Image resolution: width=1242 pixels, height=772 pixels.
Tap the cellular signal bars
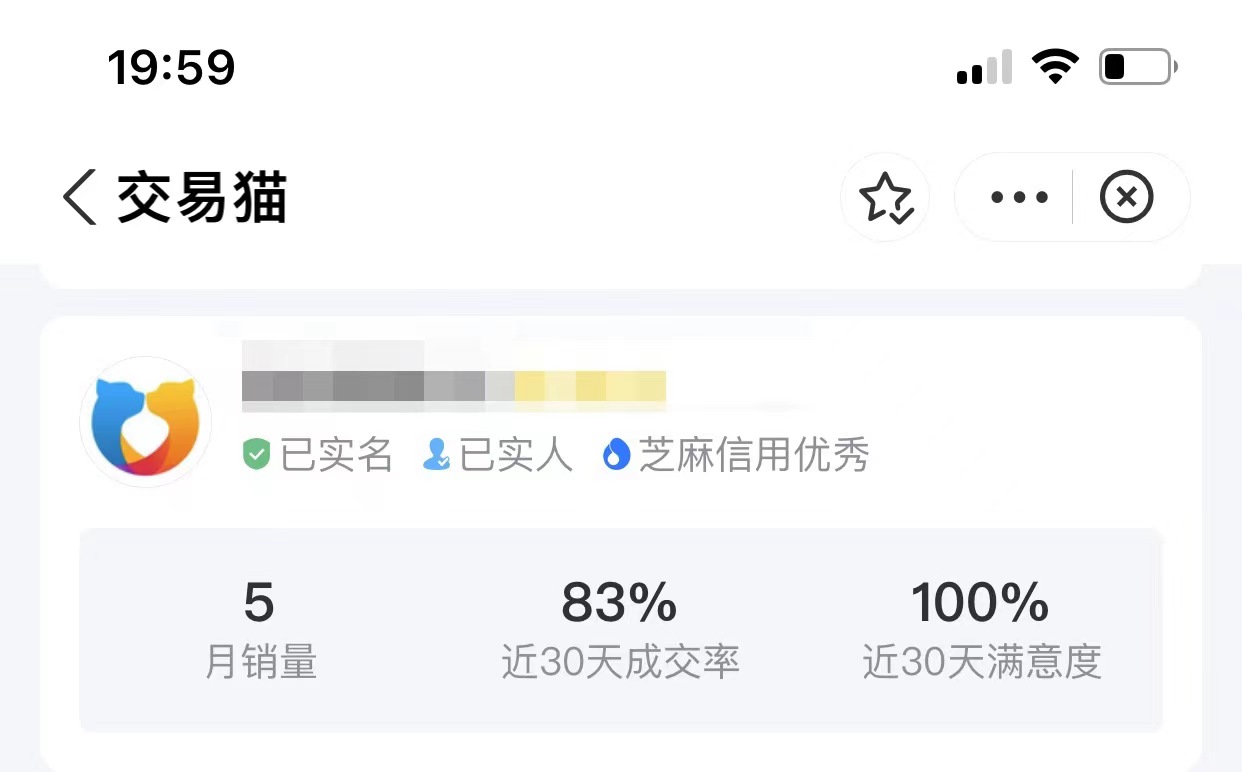click(x=984, y=68)
